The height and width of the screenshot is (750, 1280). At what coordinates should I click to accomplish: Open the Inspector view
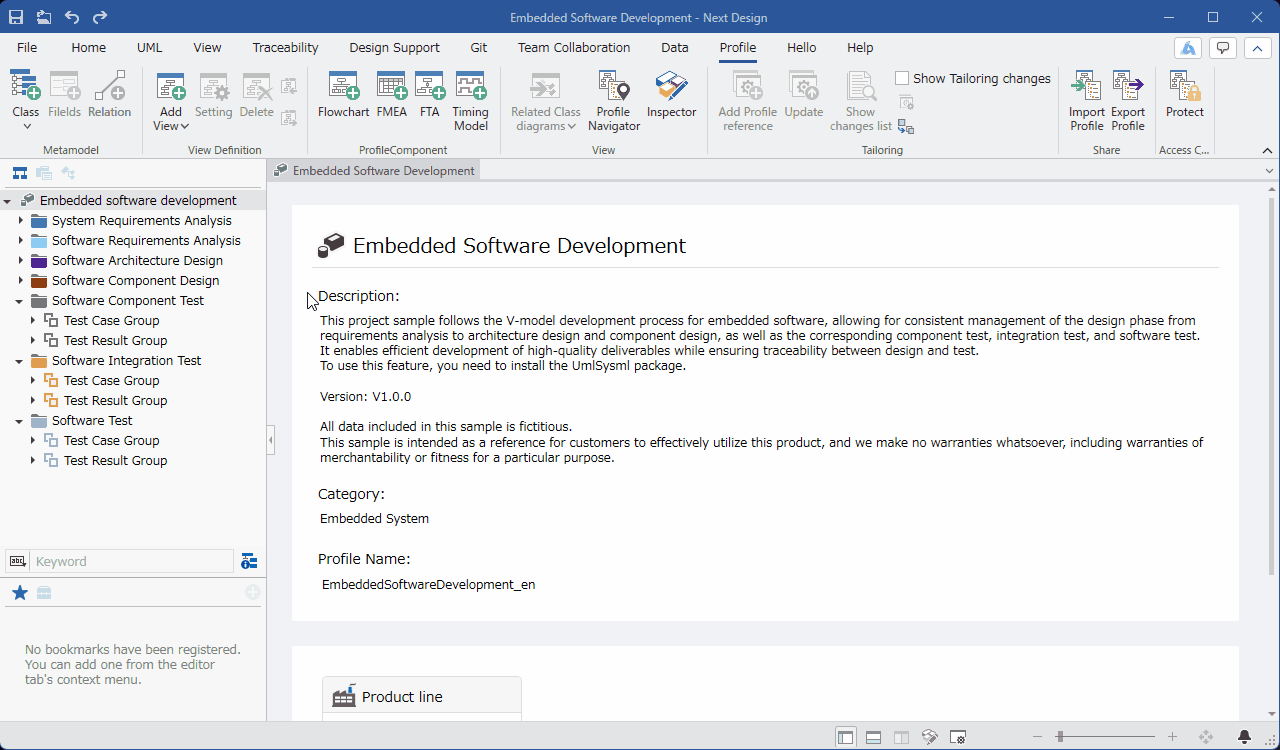click(x=671, y=96)
